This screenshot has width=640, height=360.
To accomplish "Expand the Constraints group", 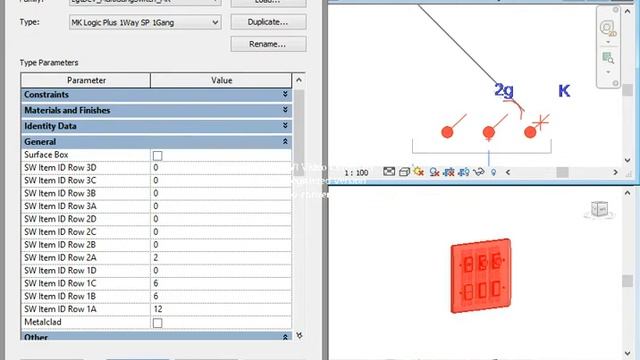I will pyautogui.click(x=285, y=95).
